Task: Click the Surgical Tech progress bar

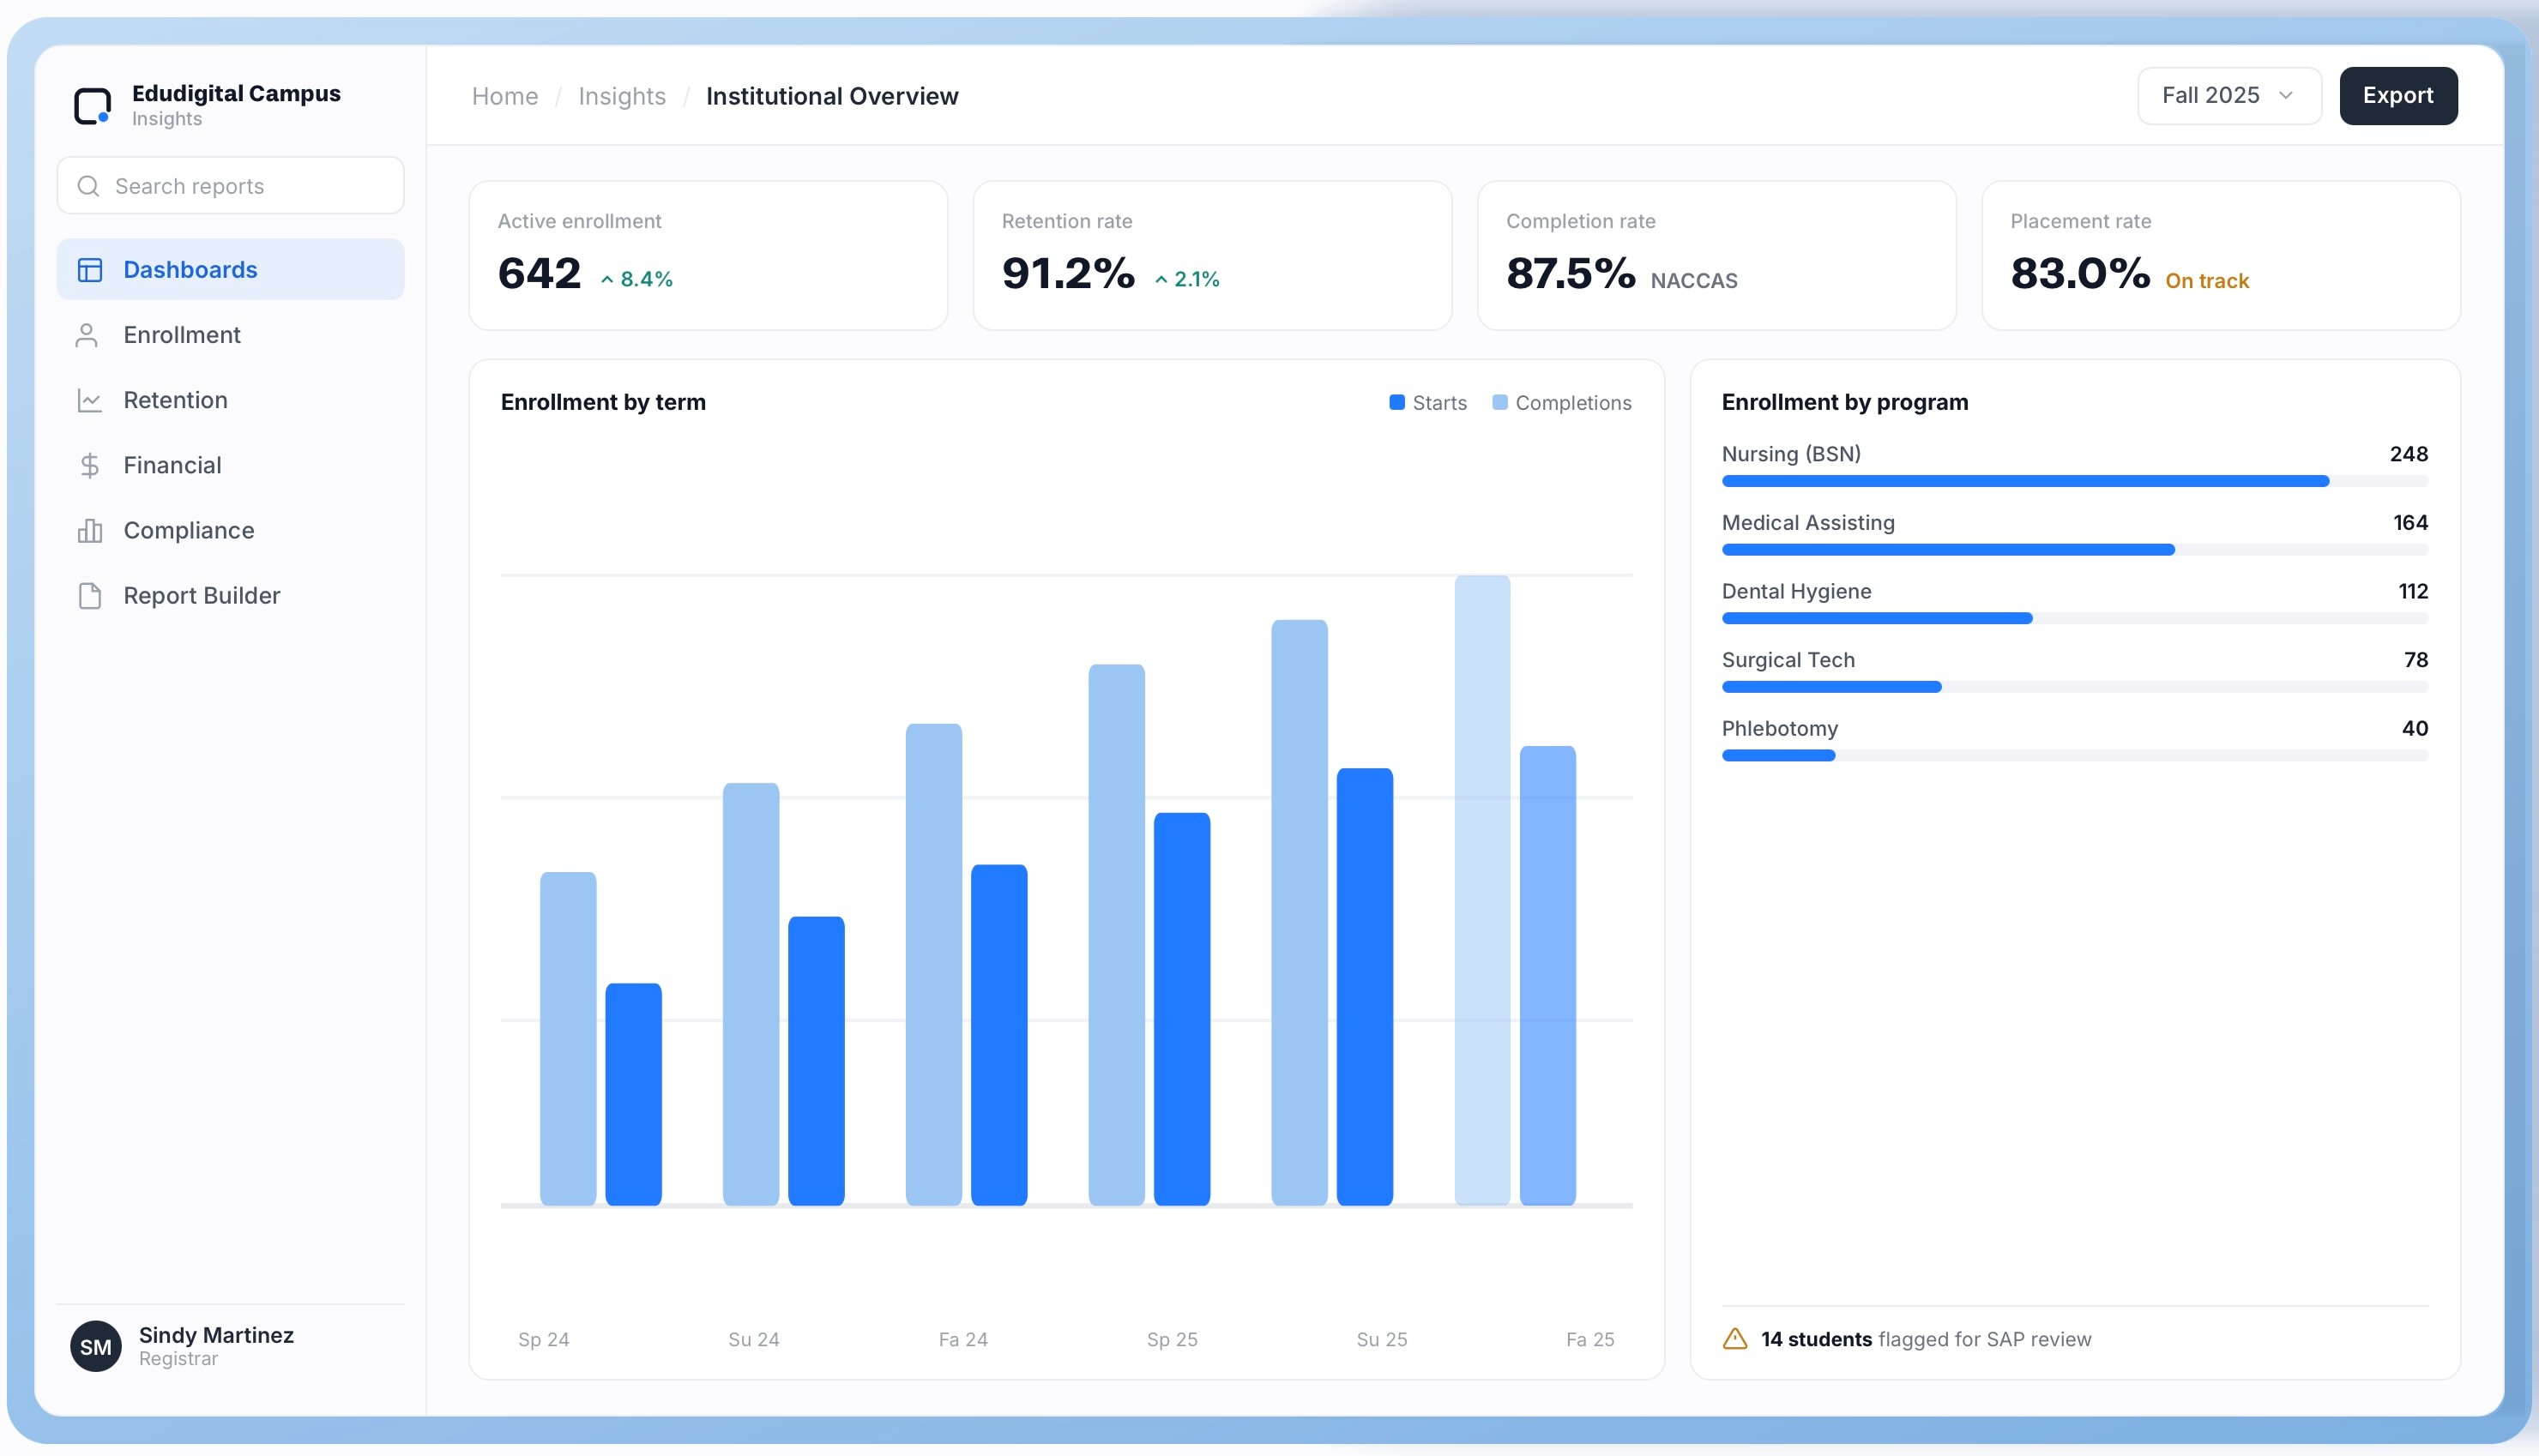Action: click(2074, 687)
